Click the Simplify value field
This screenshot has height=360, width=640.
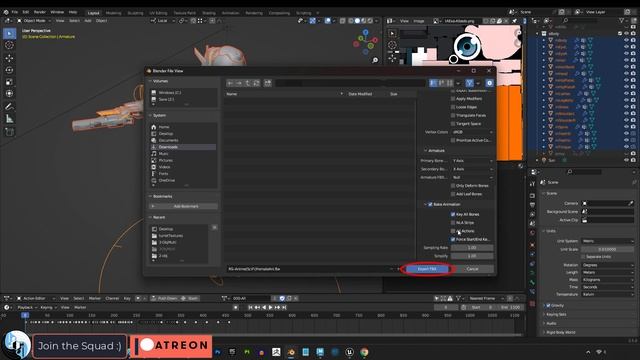point(472,256)
